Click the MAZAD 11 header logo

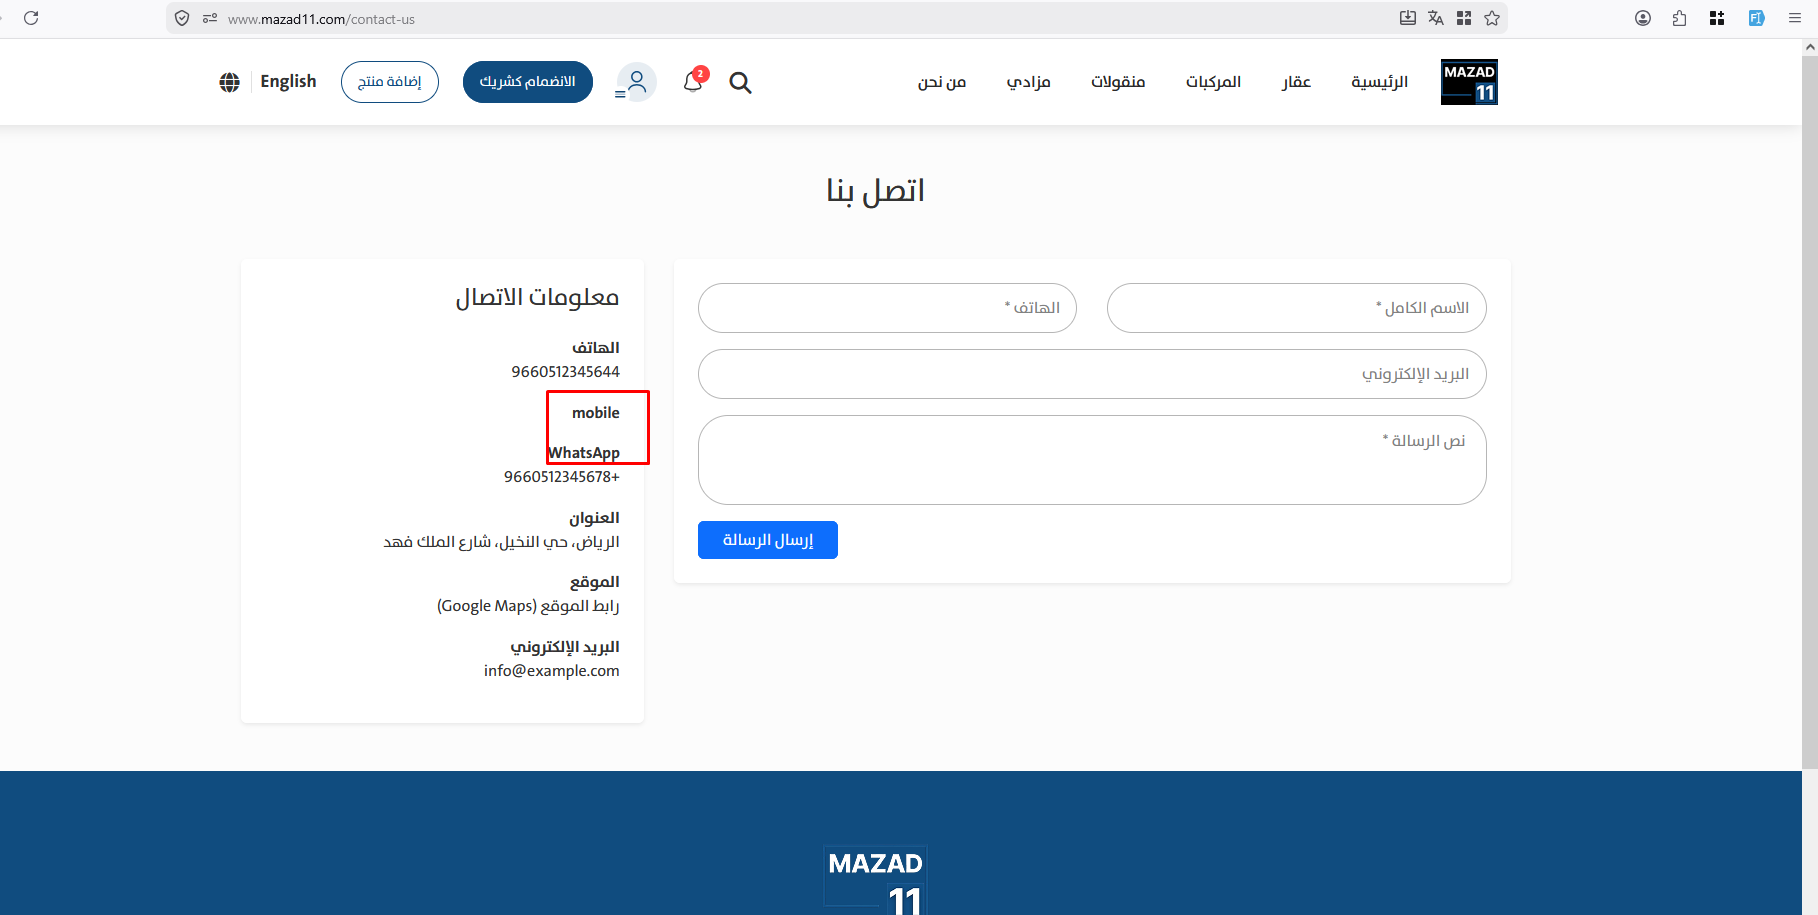click(x=1469, y=82)
